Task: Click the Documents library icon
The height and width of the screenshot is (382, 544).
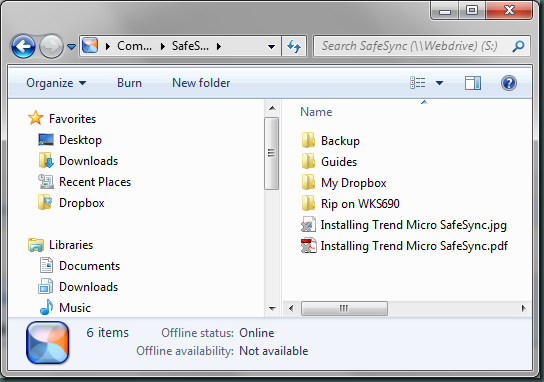Action: point(46,265)
